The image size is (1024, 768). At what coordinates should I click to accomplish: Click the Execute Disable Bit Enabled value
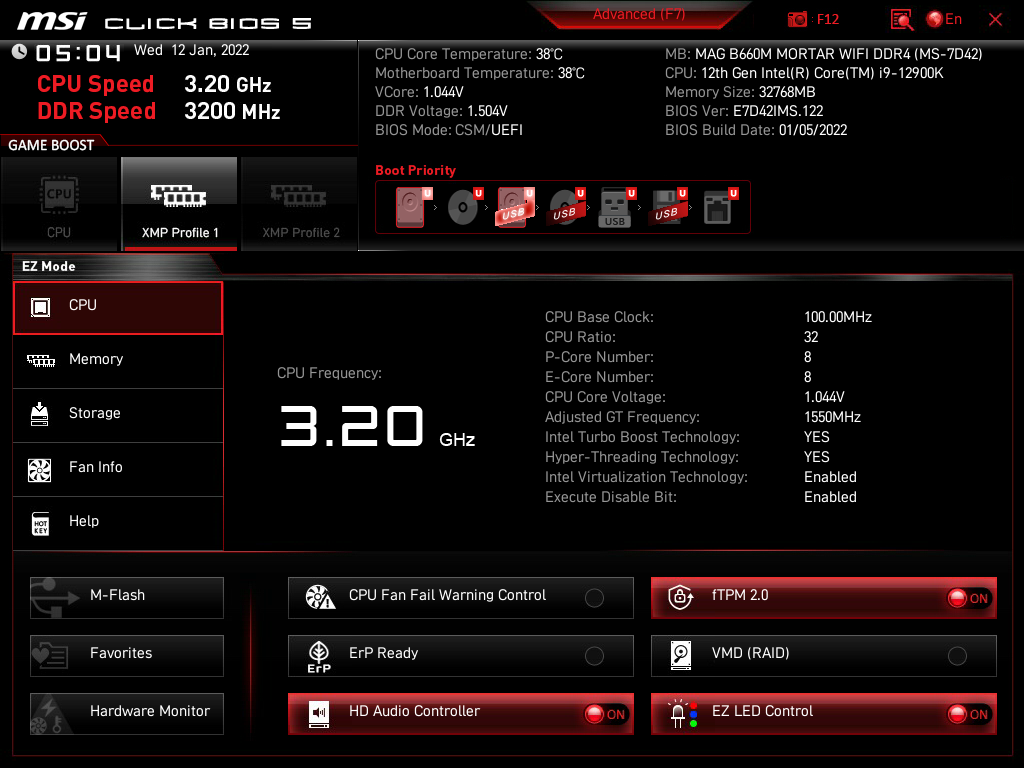pos(830,498)
